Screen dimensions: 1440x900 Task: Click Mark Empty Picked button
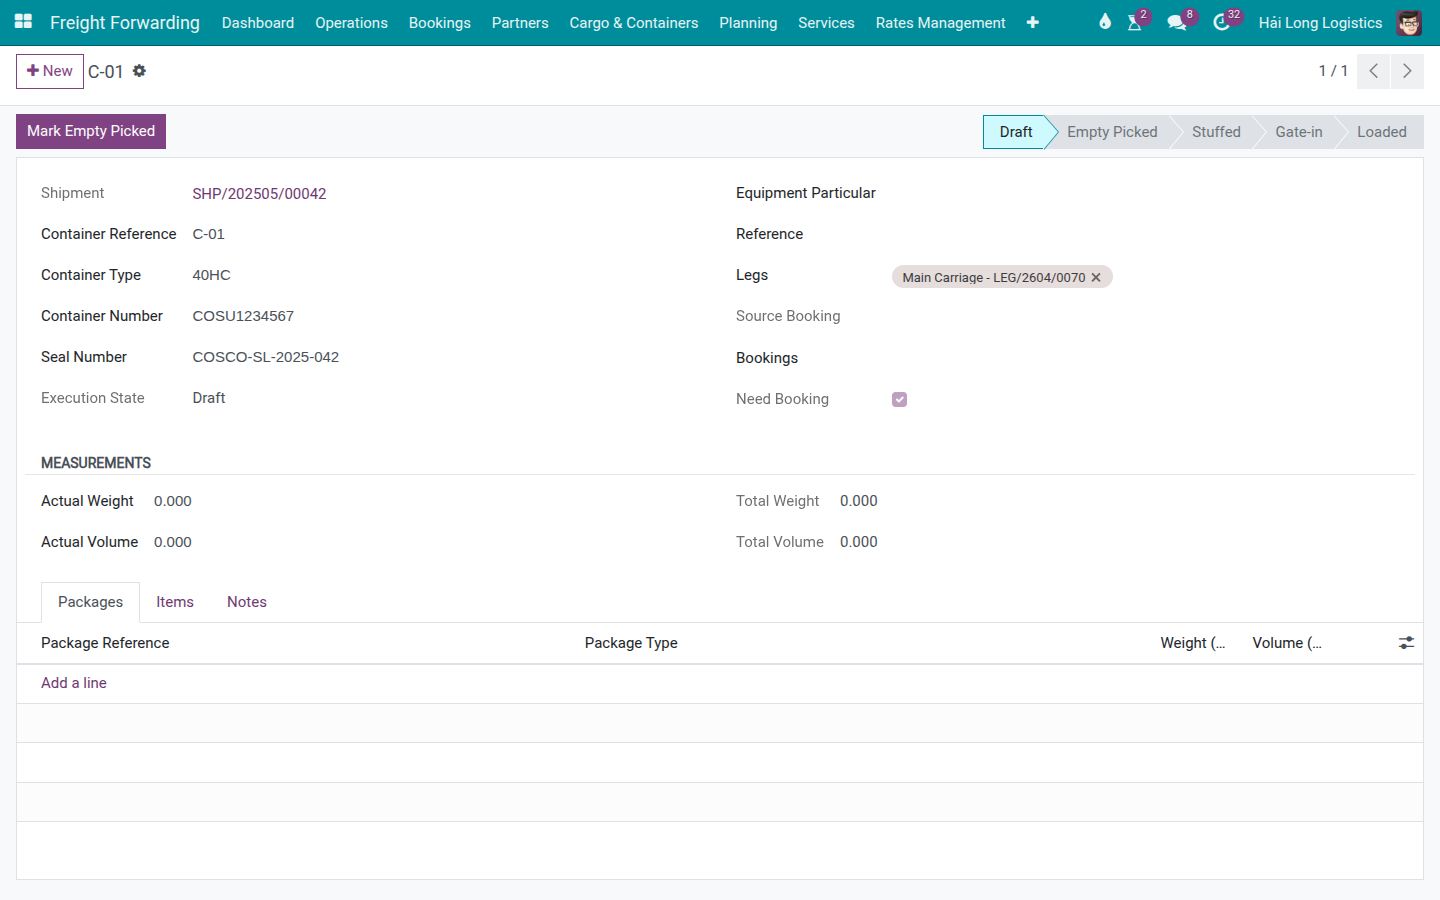click(x=91, y=131)
